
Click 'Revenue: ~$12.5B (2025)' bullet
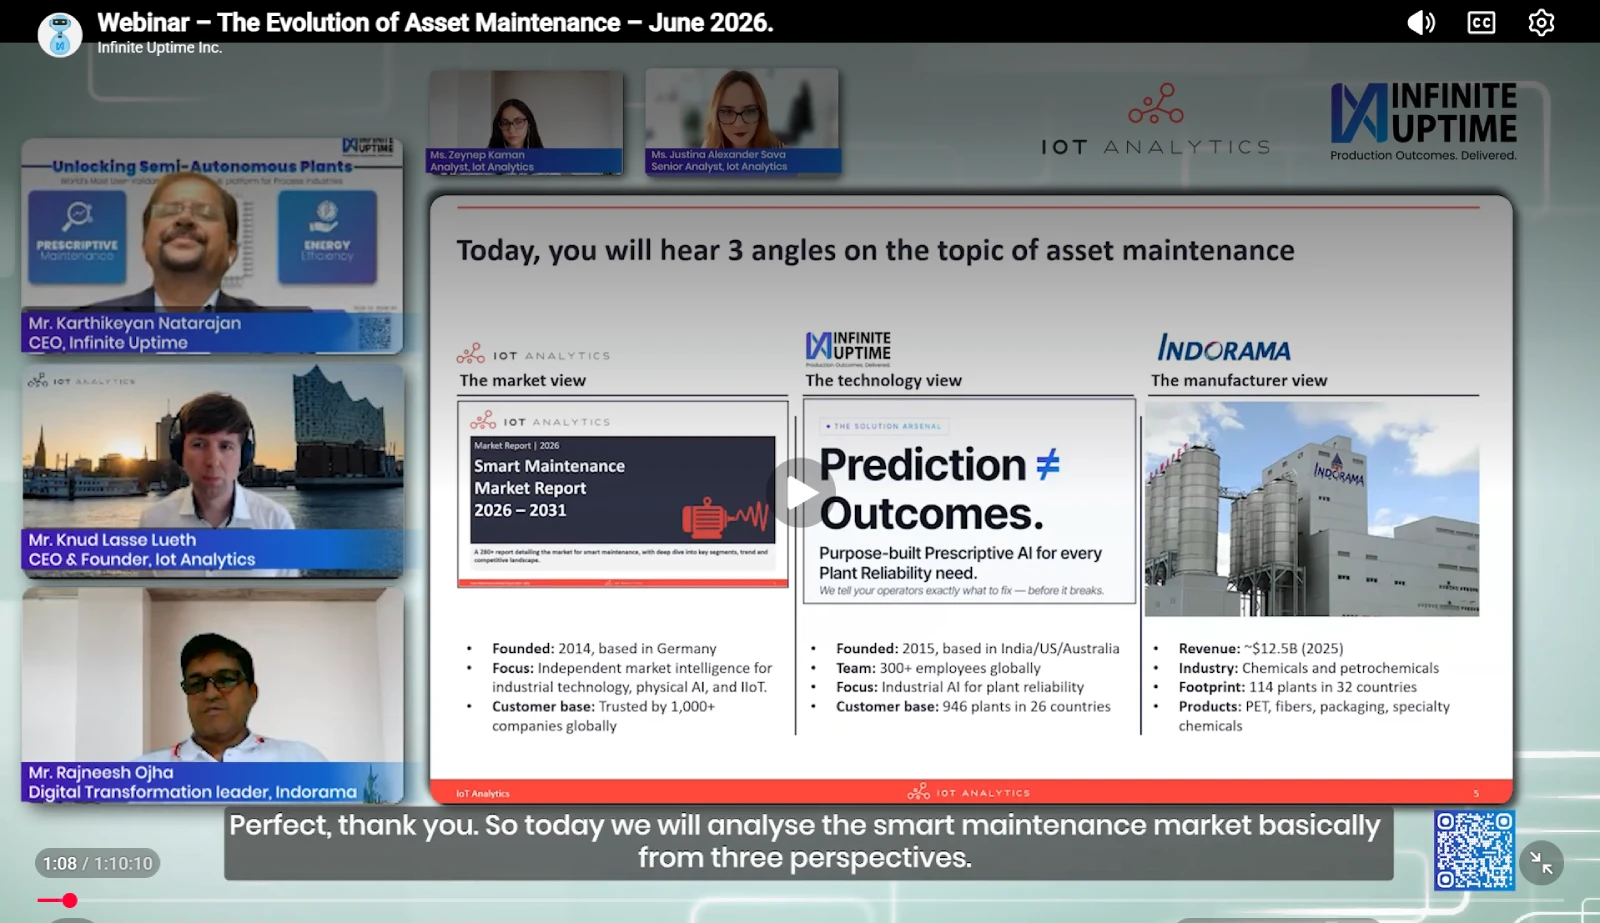pos(1261,648)
